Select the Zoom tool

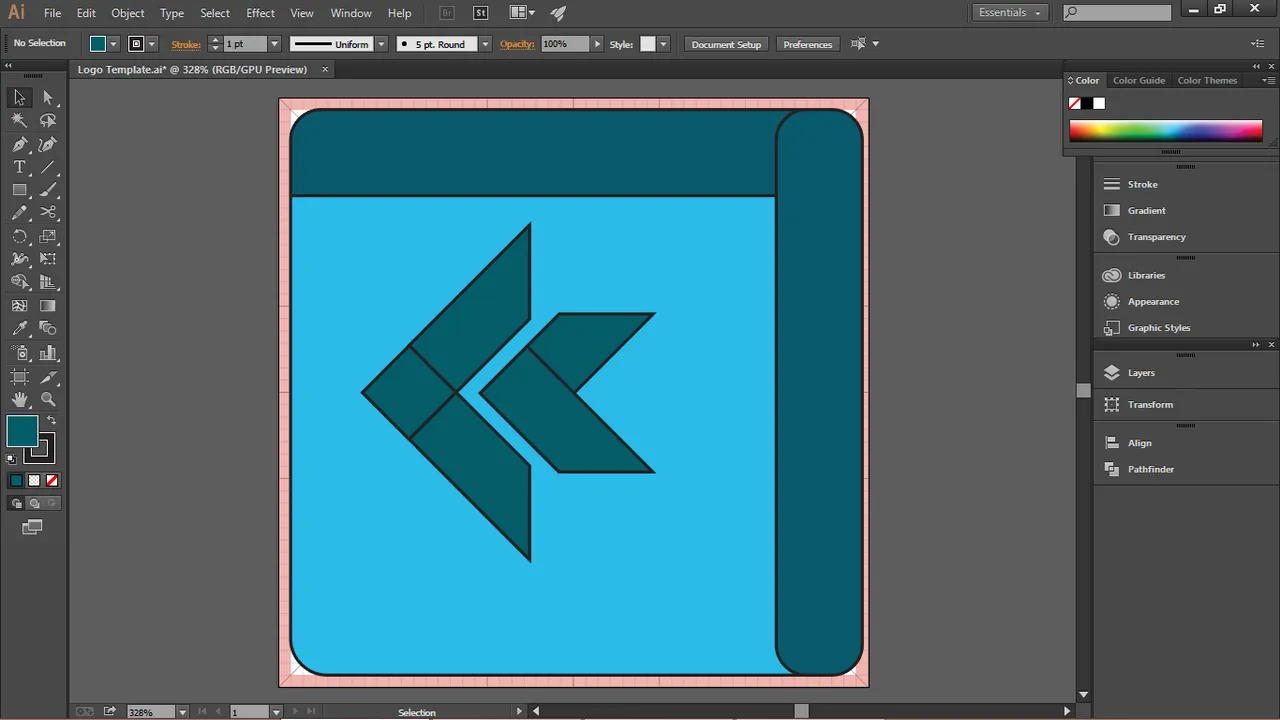pos(48,399)
